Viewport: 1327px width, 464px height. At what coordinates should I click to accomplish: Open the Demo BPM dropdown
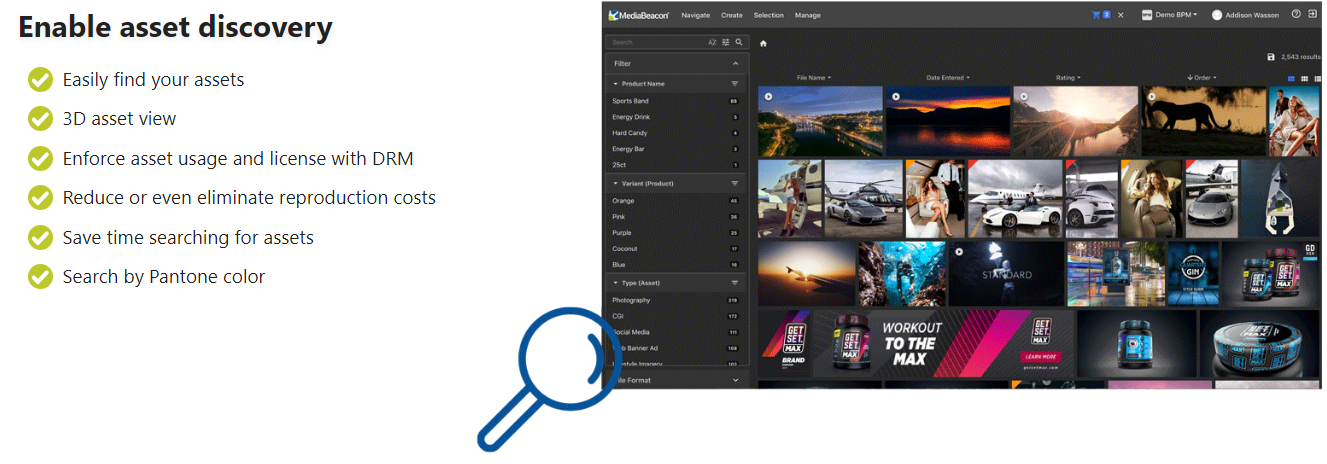click(x=1176, y=15)
